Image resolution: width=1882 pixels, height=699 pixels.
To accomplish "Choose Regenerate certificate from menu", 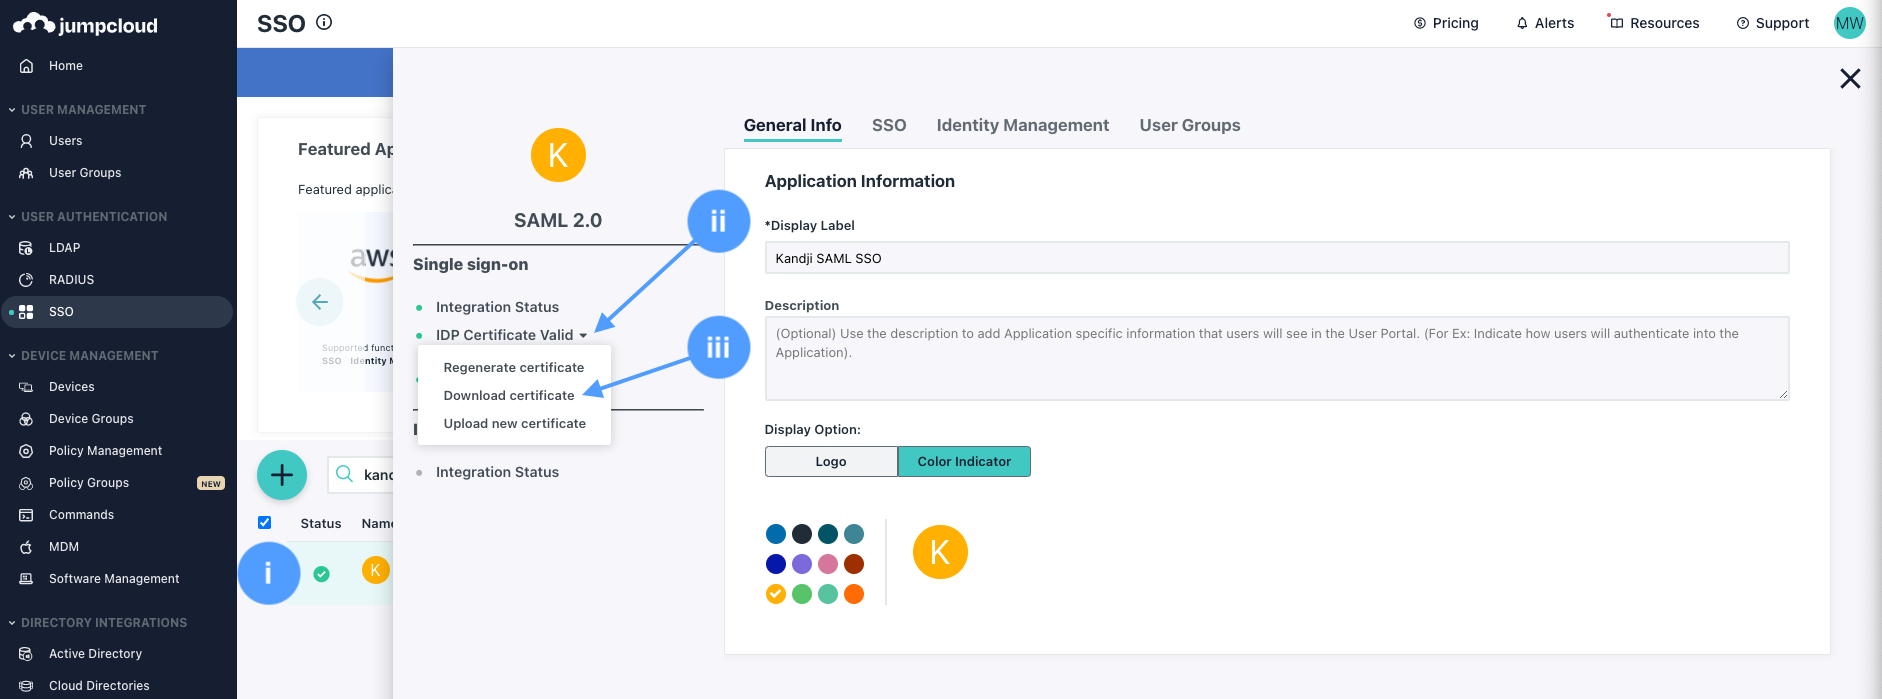I will (514, 368).
